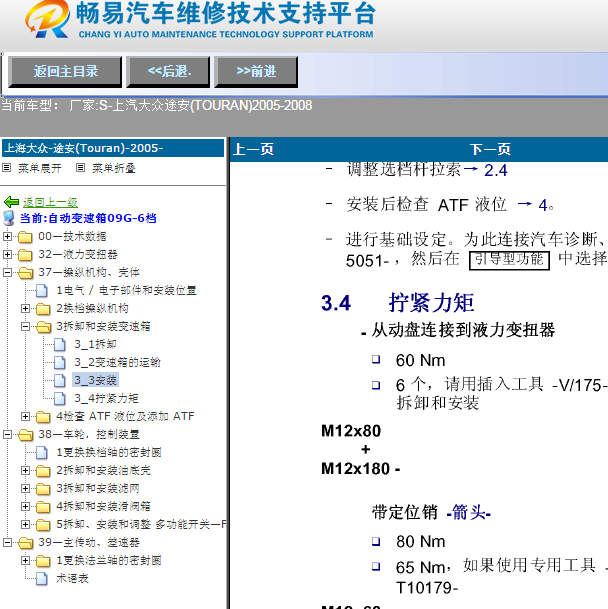Open the 3_1拆卸 page
Screen dimensions: 608x609
tap(95, 345)
